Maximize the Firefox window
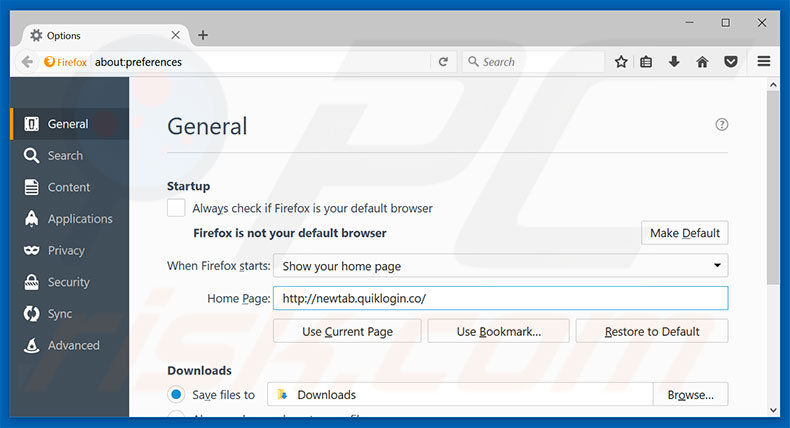790x428 pixels. click(726, 23)
